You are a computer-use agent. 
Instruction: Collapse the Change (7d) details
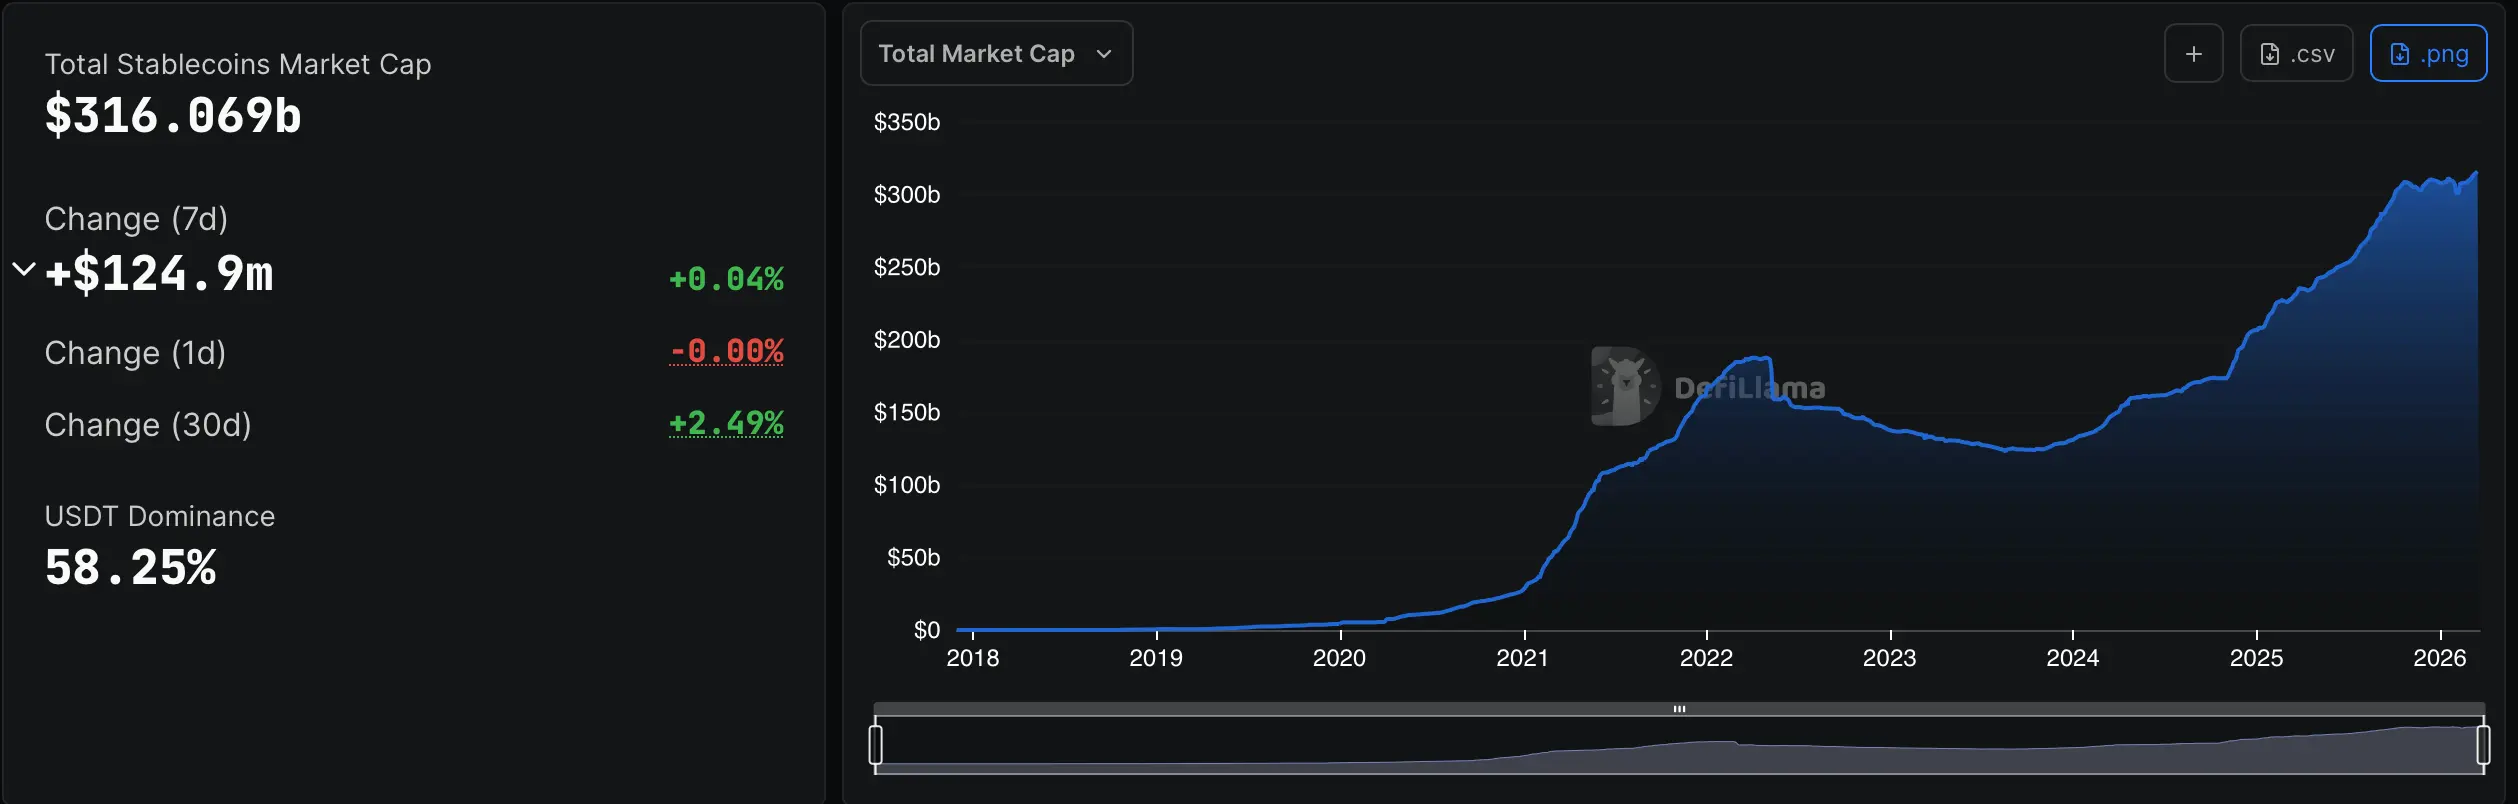(22, 268)
